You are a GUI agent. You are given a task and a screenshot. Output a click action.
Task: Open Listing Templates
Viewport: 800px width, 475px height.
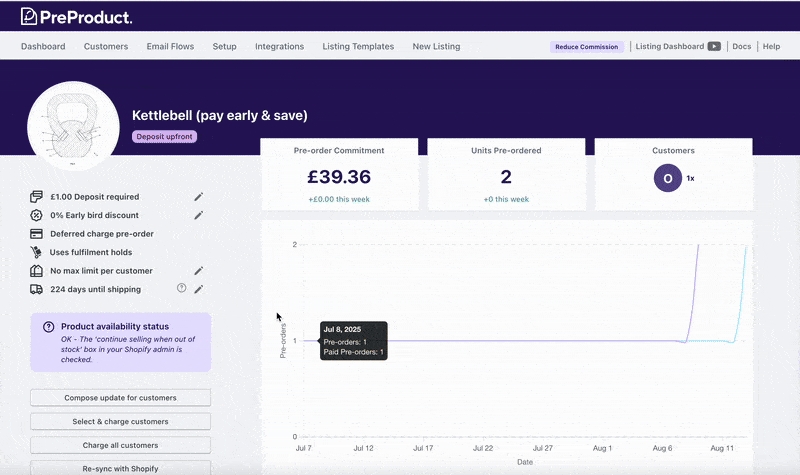pyautogui.click(x=358, y=46)
